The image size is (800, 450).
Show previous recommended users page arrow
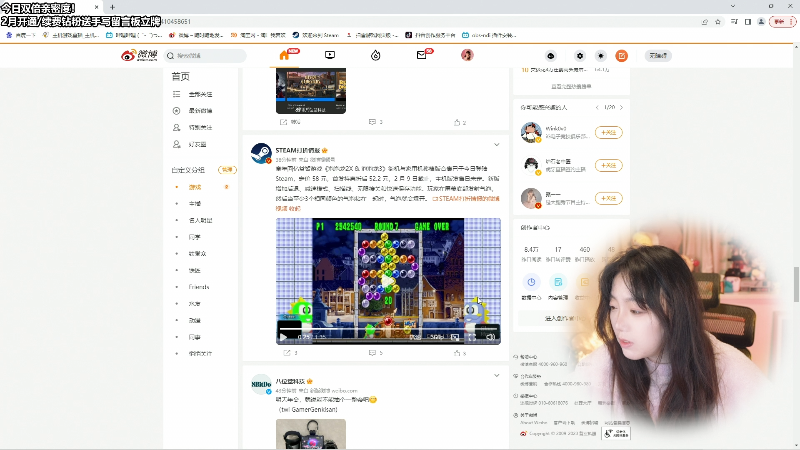click(x=597, y=108)
